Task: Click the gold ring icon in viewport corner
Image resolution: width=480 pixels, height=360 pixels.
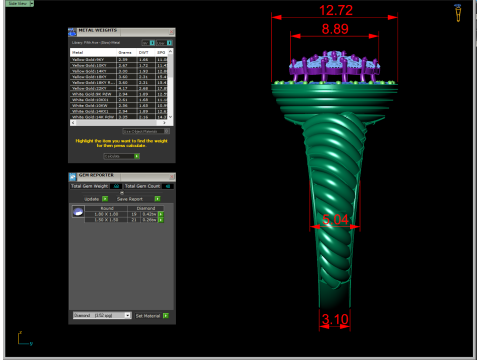Action: coord(458,13)
